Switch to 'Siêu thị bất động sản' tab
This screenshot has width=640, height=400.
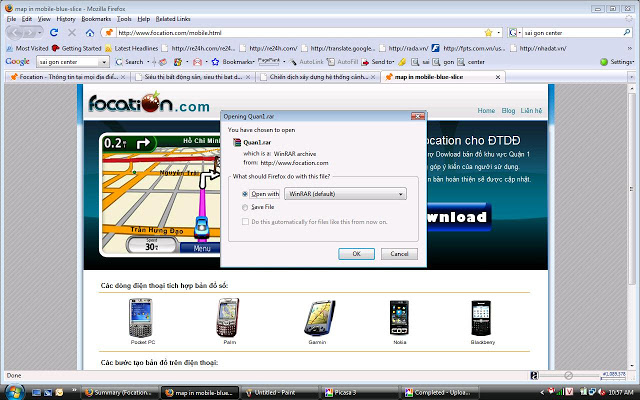(192, 77)
